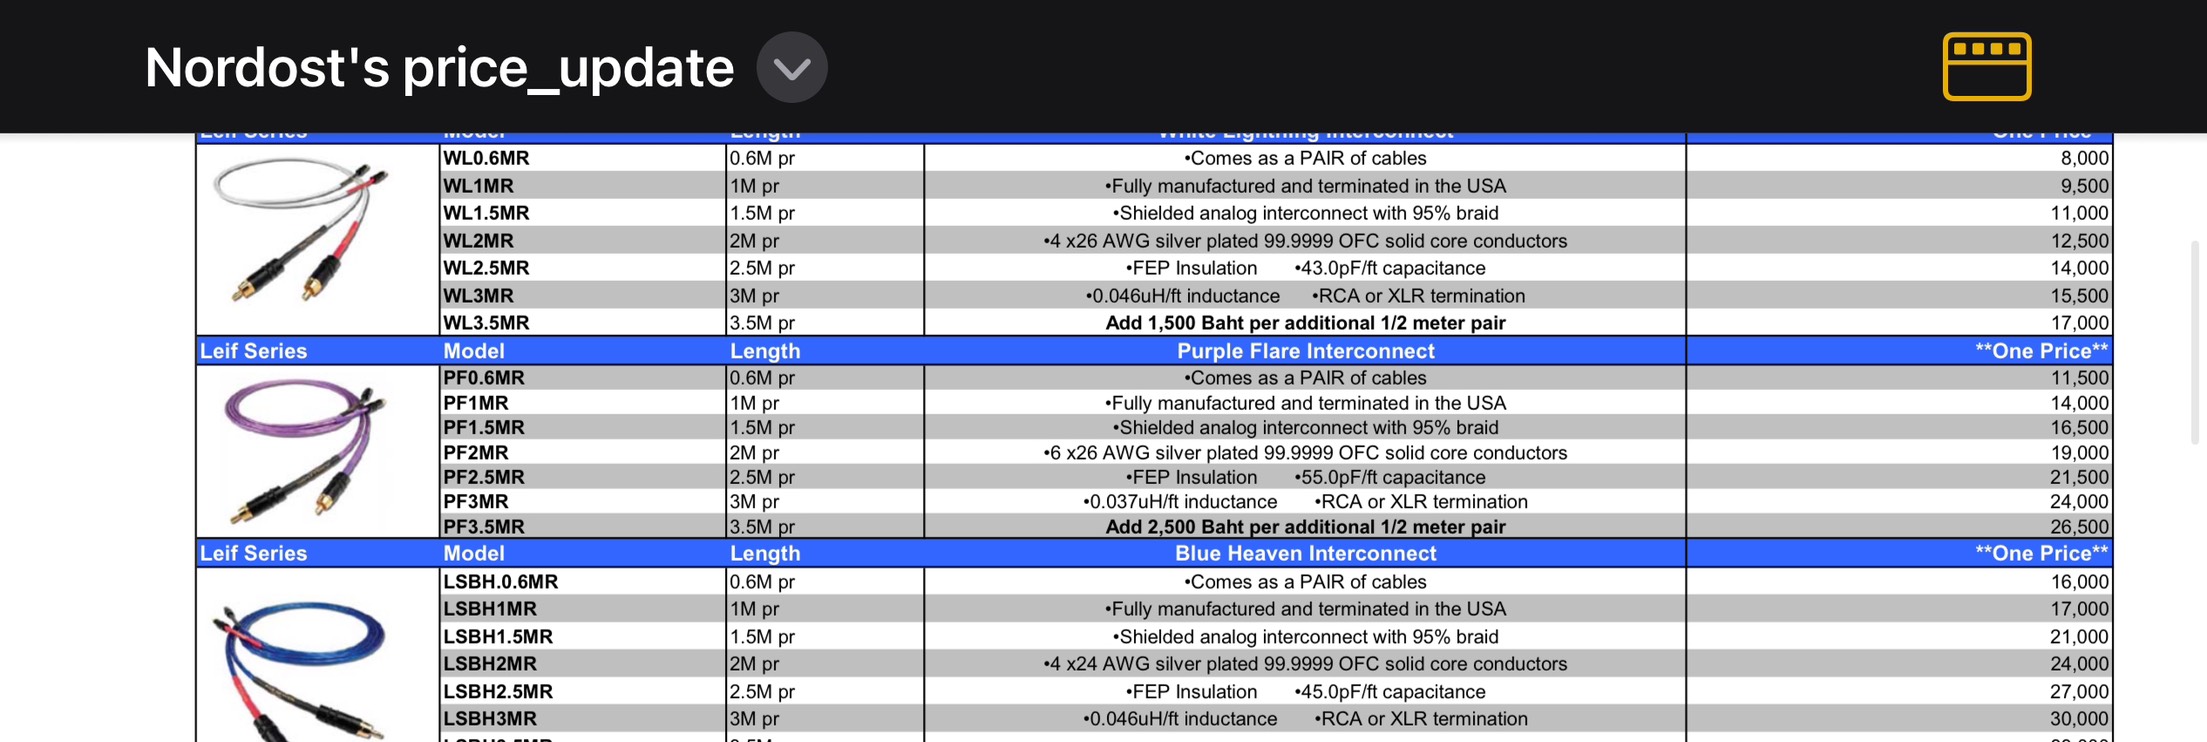Viewport: 2207px width, 742px height.
Task: Select the PF1.5MR model cell
Action: (x=582, y=427)
